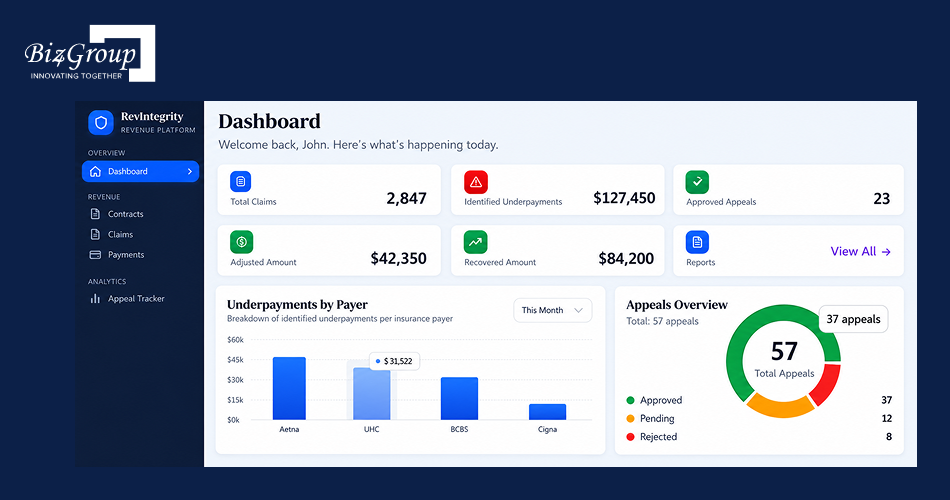Screen dimensions: 950x500
Task: Expand the Dashboard chevron arrow
Action: pyautogui.click(x=190, y=172)
